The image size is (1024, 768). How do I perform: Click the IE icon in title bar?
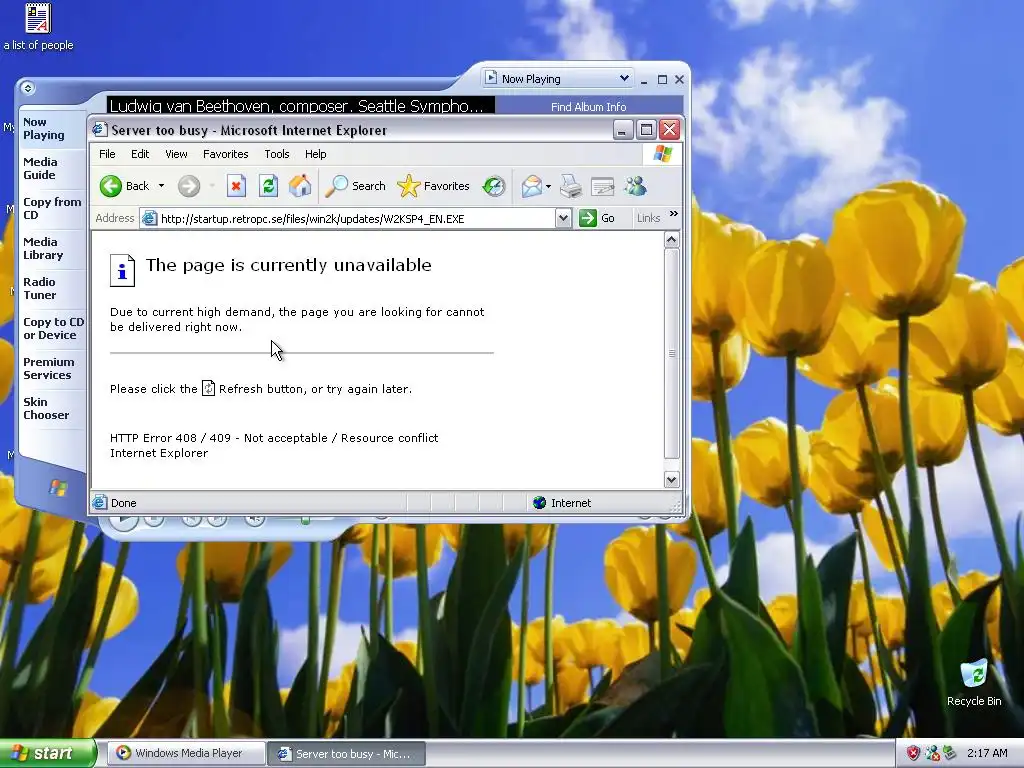[99, 129]
